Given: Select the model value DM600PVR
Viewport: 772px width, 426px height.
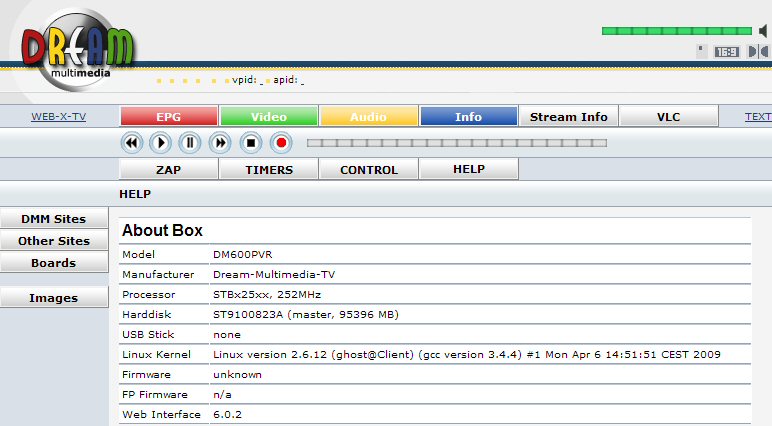Looking at the screenshot, I should click(243, 255).
